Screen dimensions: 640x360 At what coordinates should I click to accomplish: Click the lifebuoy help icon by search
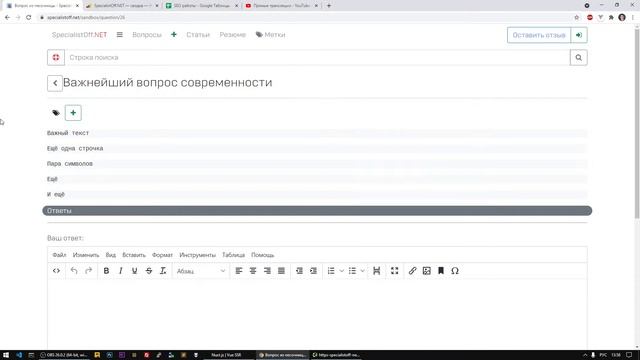coord(56,58)
